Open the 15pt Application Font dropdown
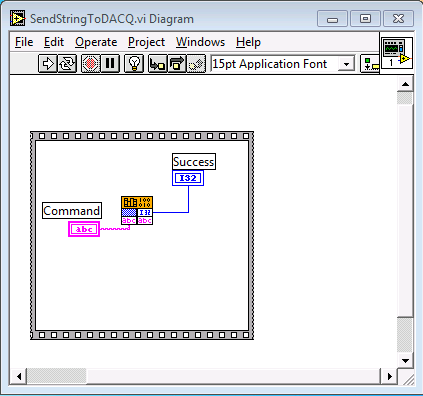 pos(283,64)
